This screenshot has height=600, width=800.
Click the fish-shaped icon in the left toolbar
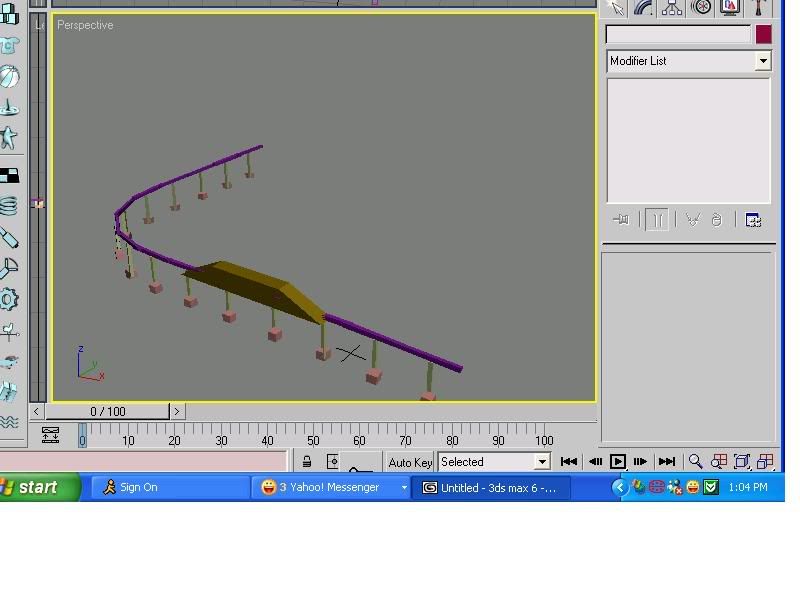click(9, 362)
